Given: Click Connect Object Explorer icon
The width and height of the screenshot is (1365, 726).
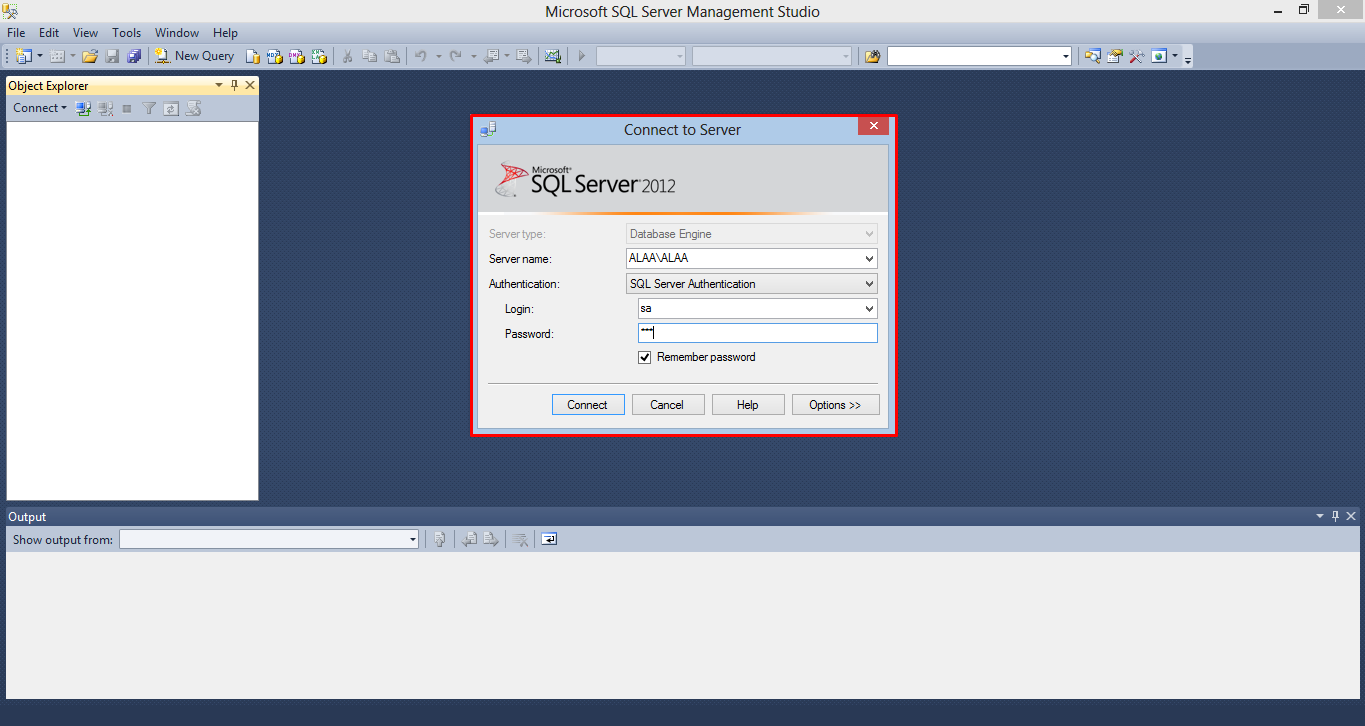Looking at the screenshot, I should click(x=84, y=108).
